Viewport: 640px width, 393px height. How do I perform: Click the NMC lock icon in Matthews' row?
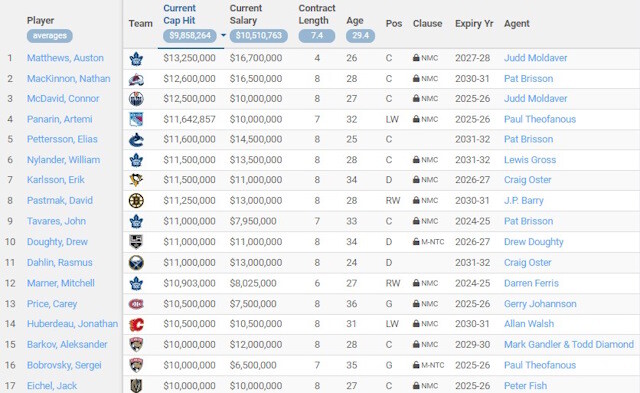(x=416, y=58)
